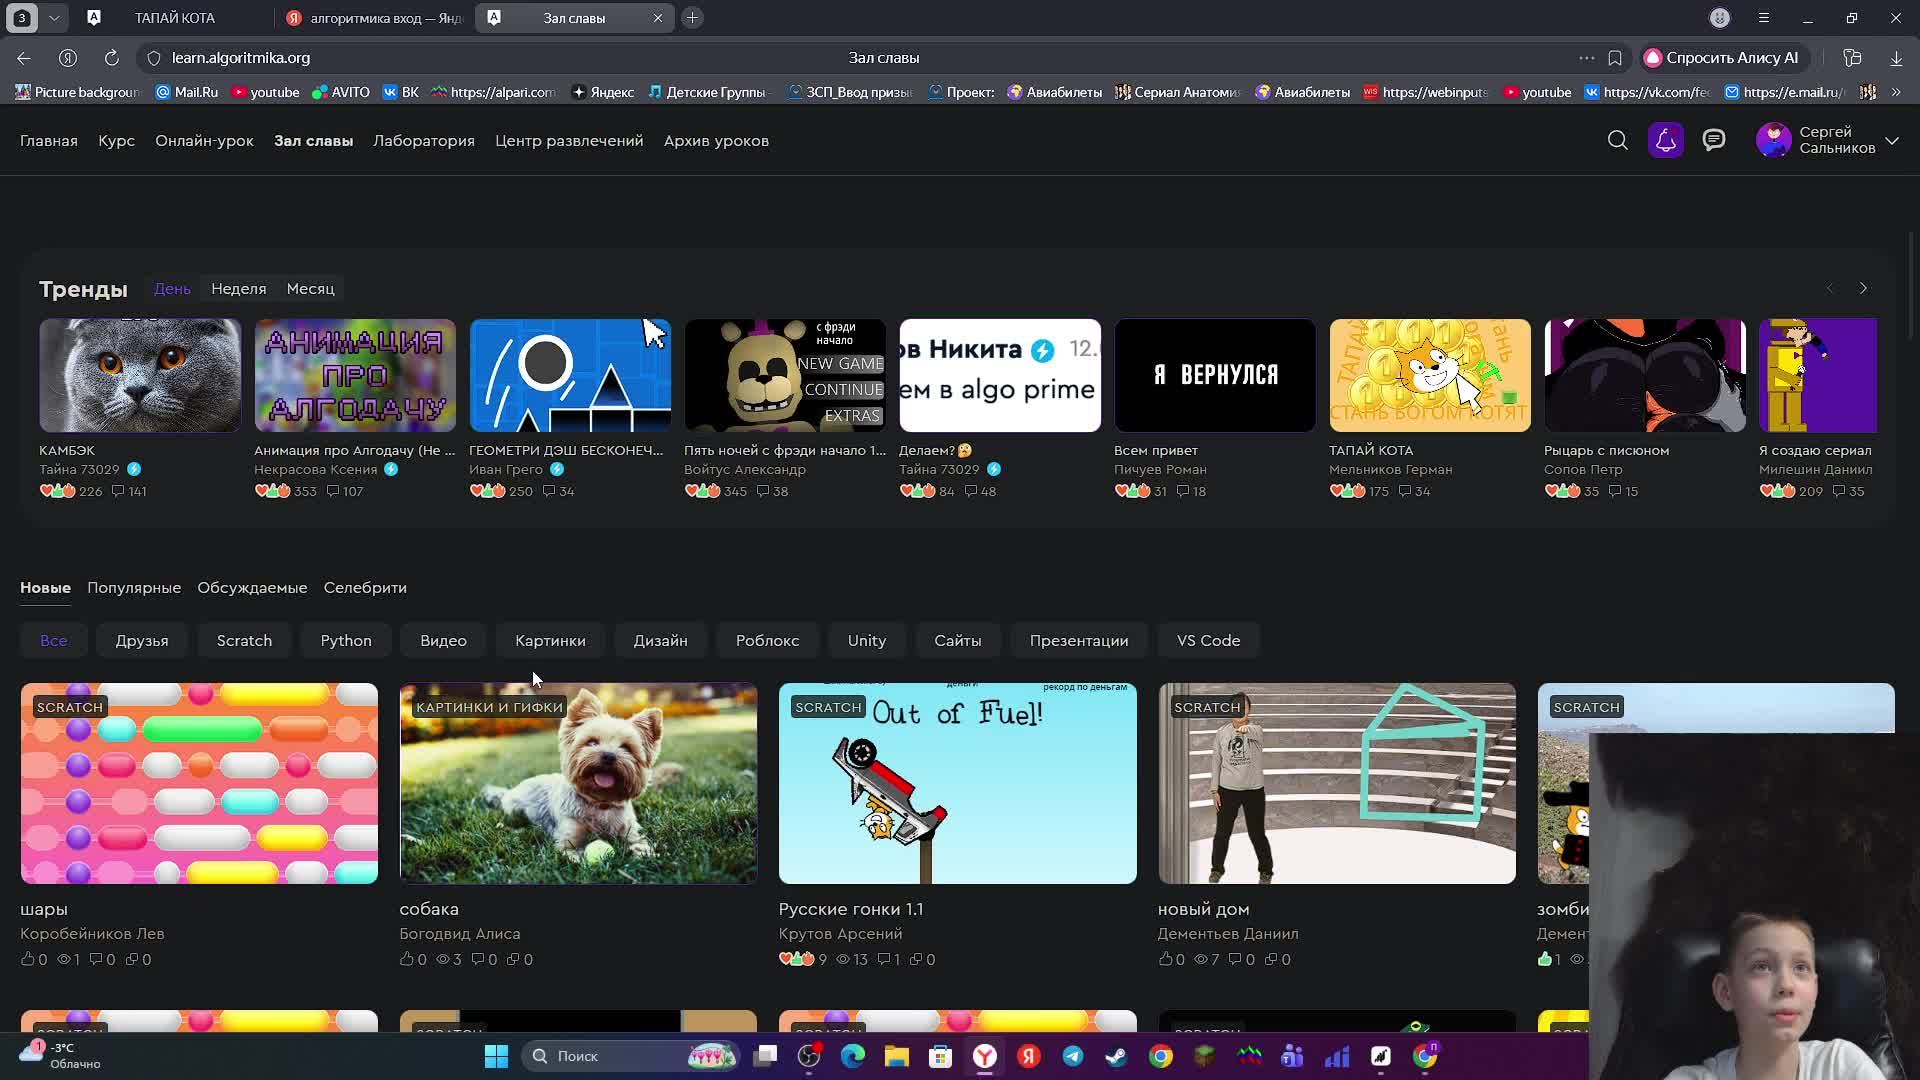Open the browser downloads icon

click(1896, 58)
